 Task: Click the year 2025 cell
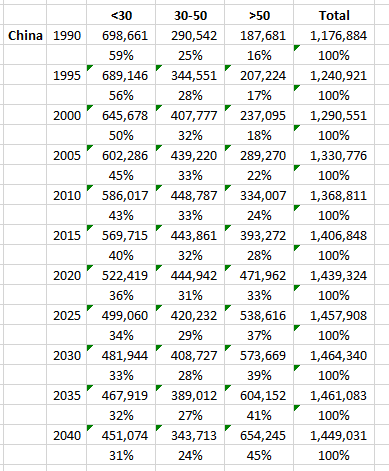[67, 315]
